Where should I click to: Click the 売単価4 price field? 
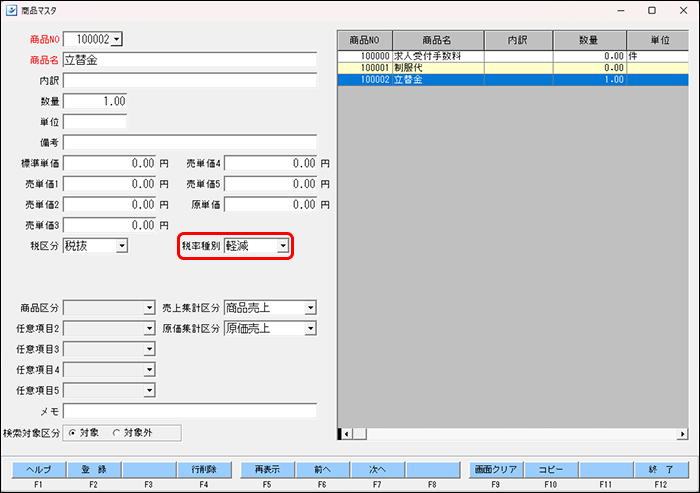tap(271, 163)
